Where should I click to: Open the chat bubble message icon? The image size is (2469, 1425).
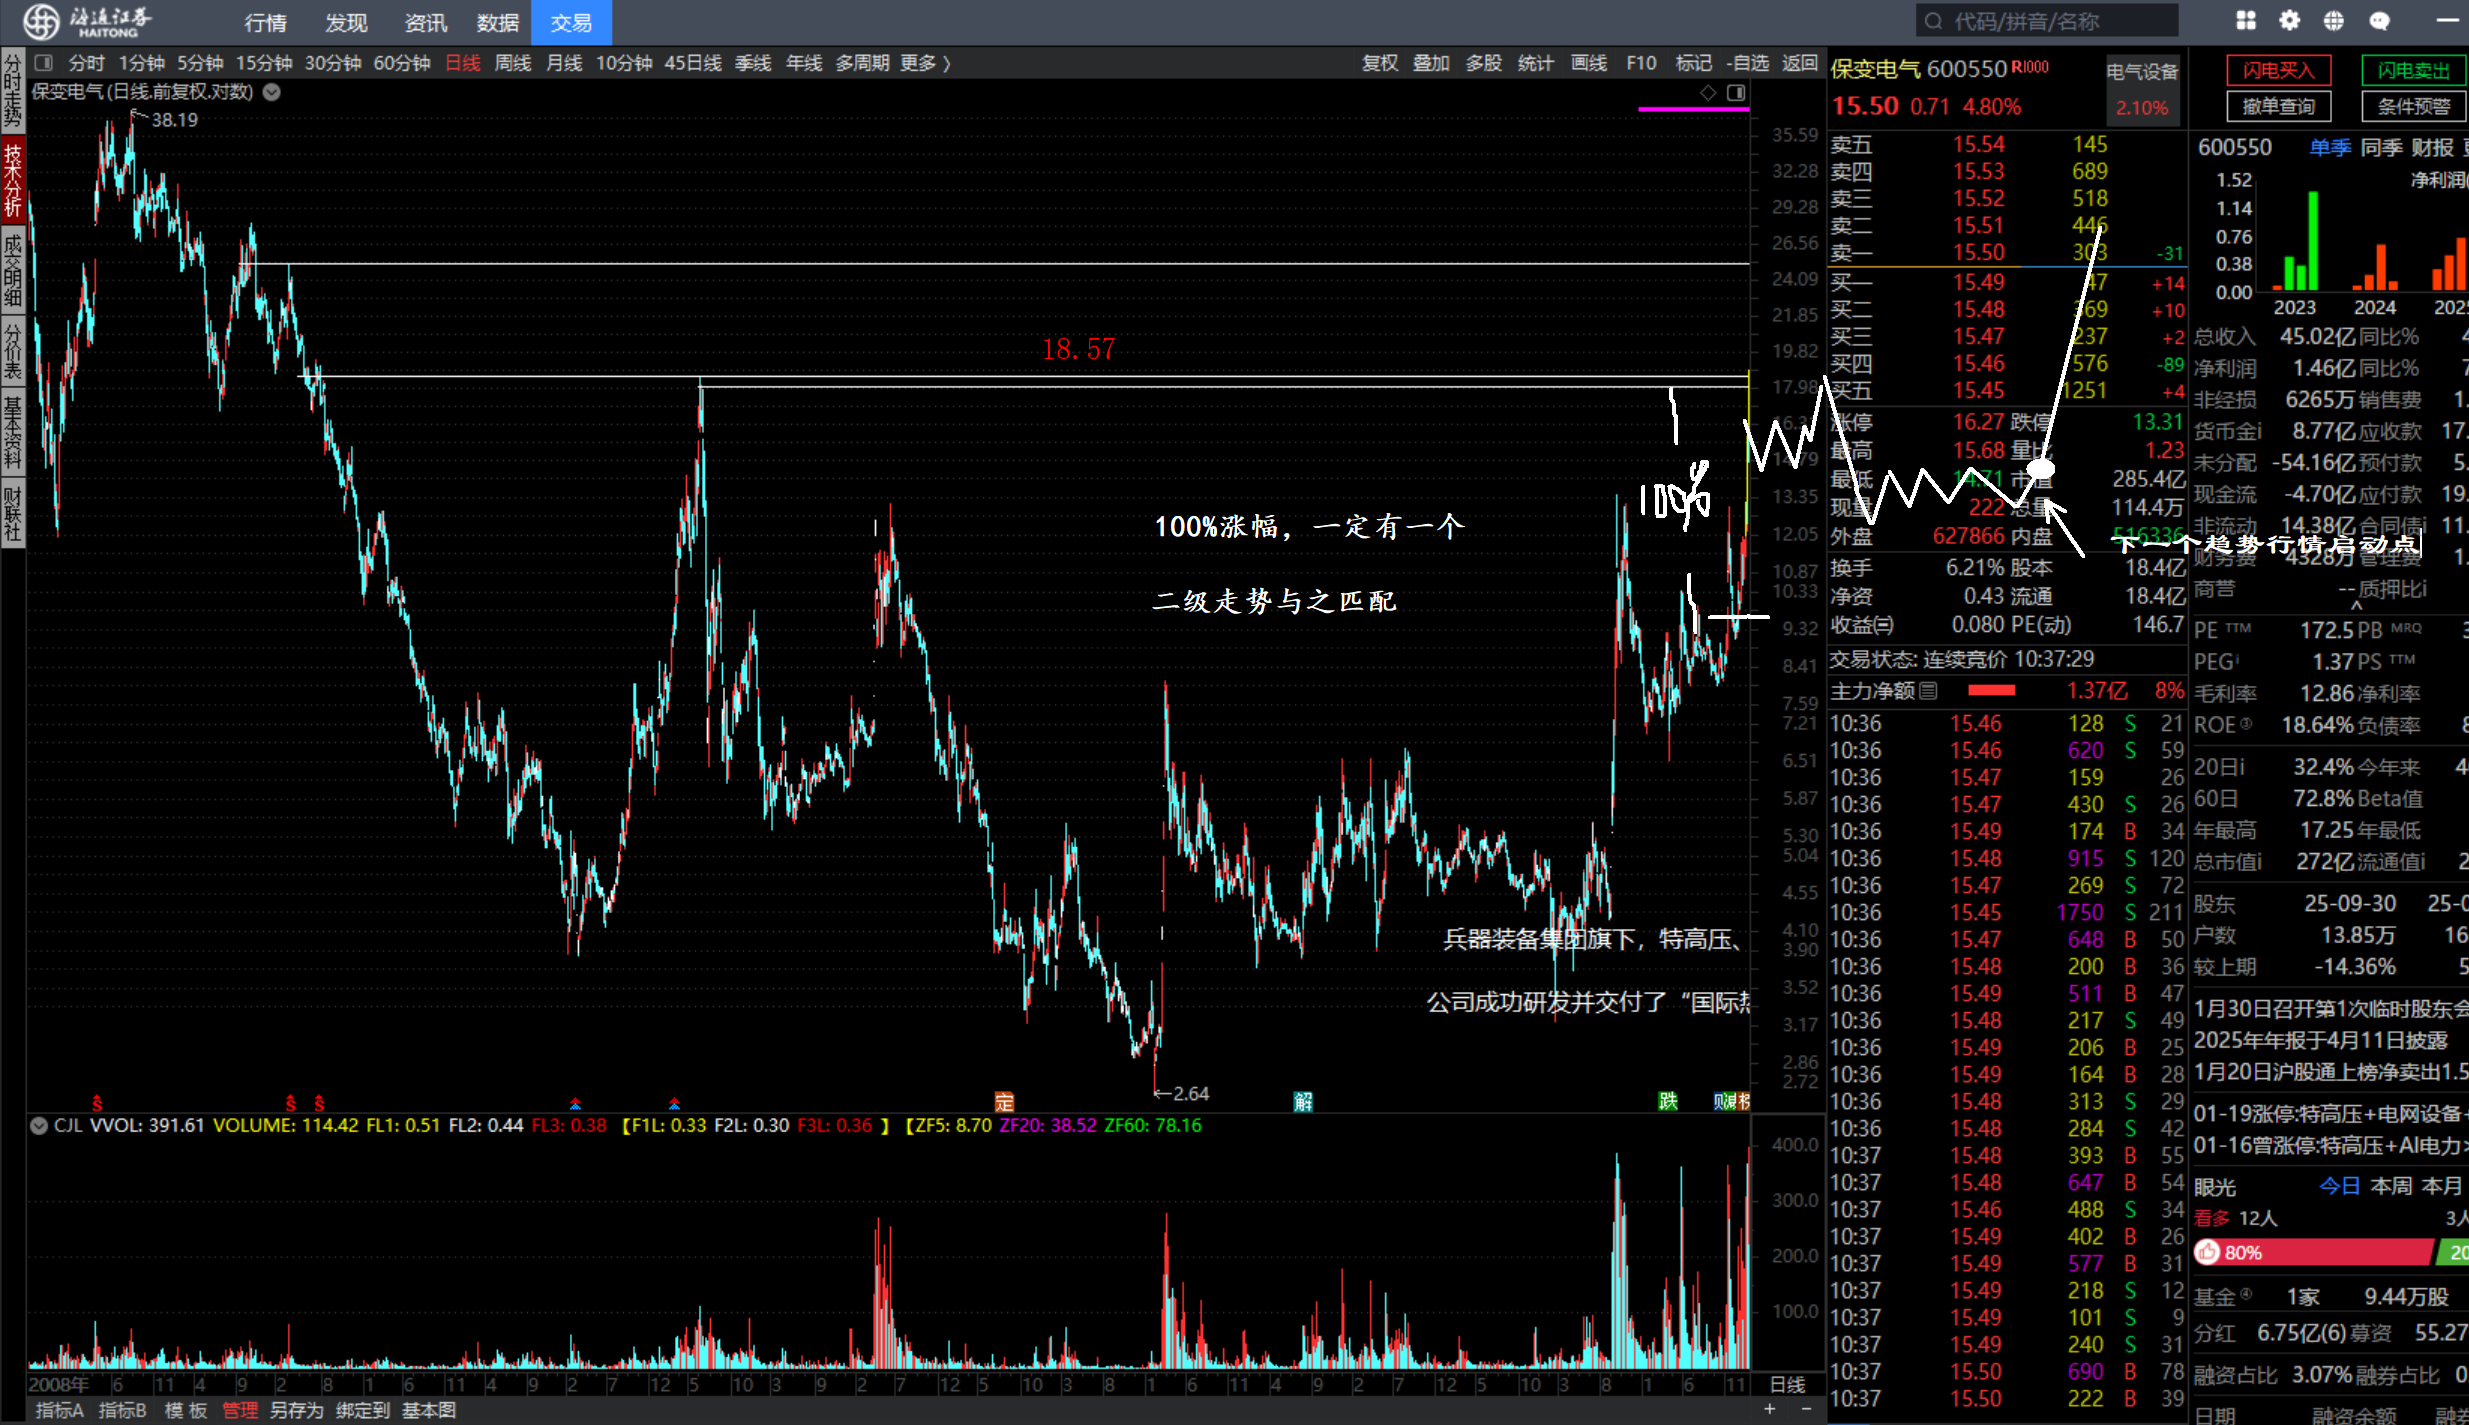pos(2379,21)
